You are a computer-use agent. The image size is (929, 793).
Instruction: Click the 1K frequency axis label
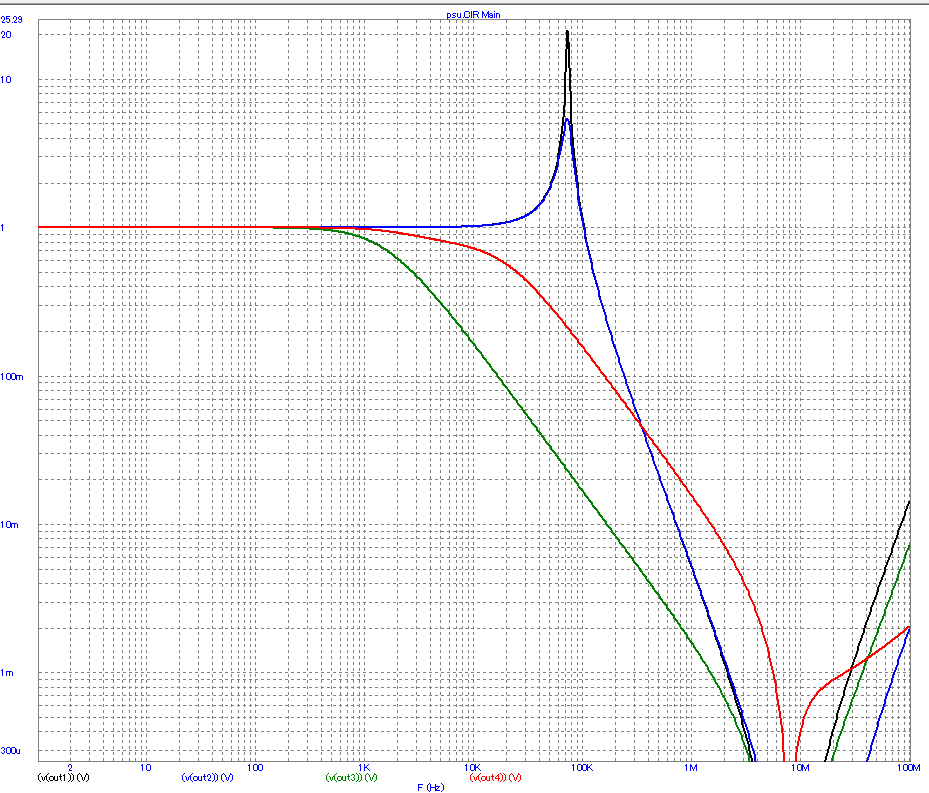pyautogui.click(x=364, y=768)
